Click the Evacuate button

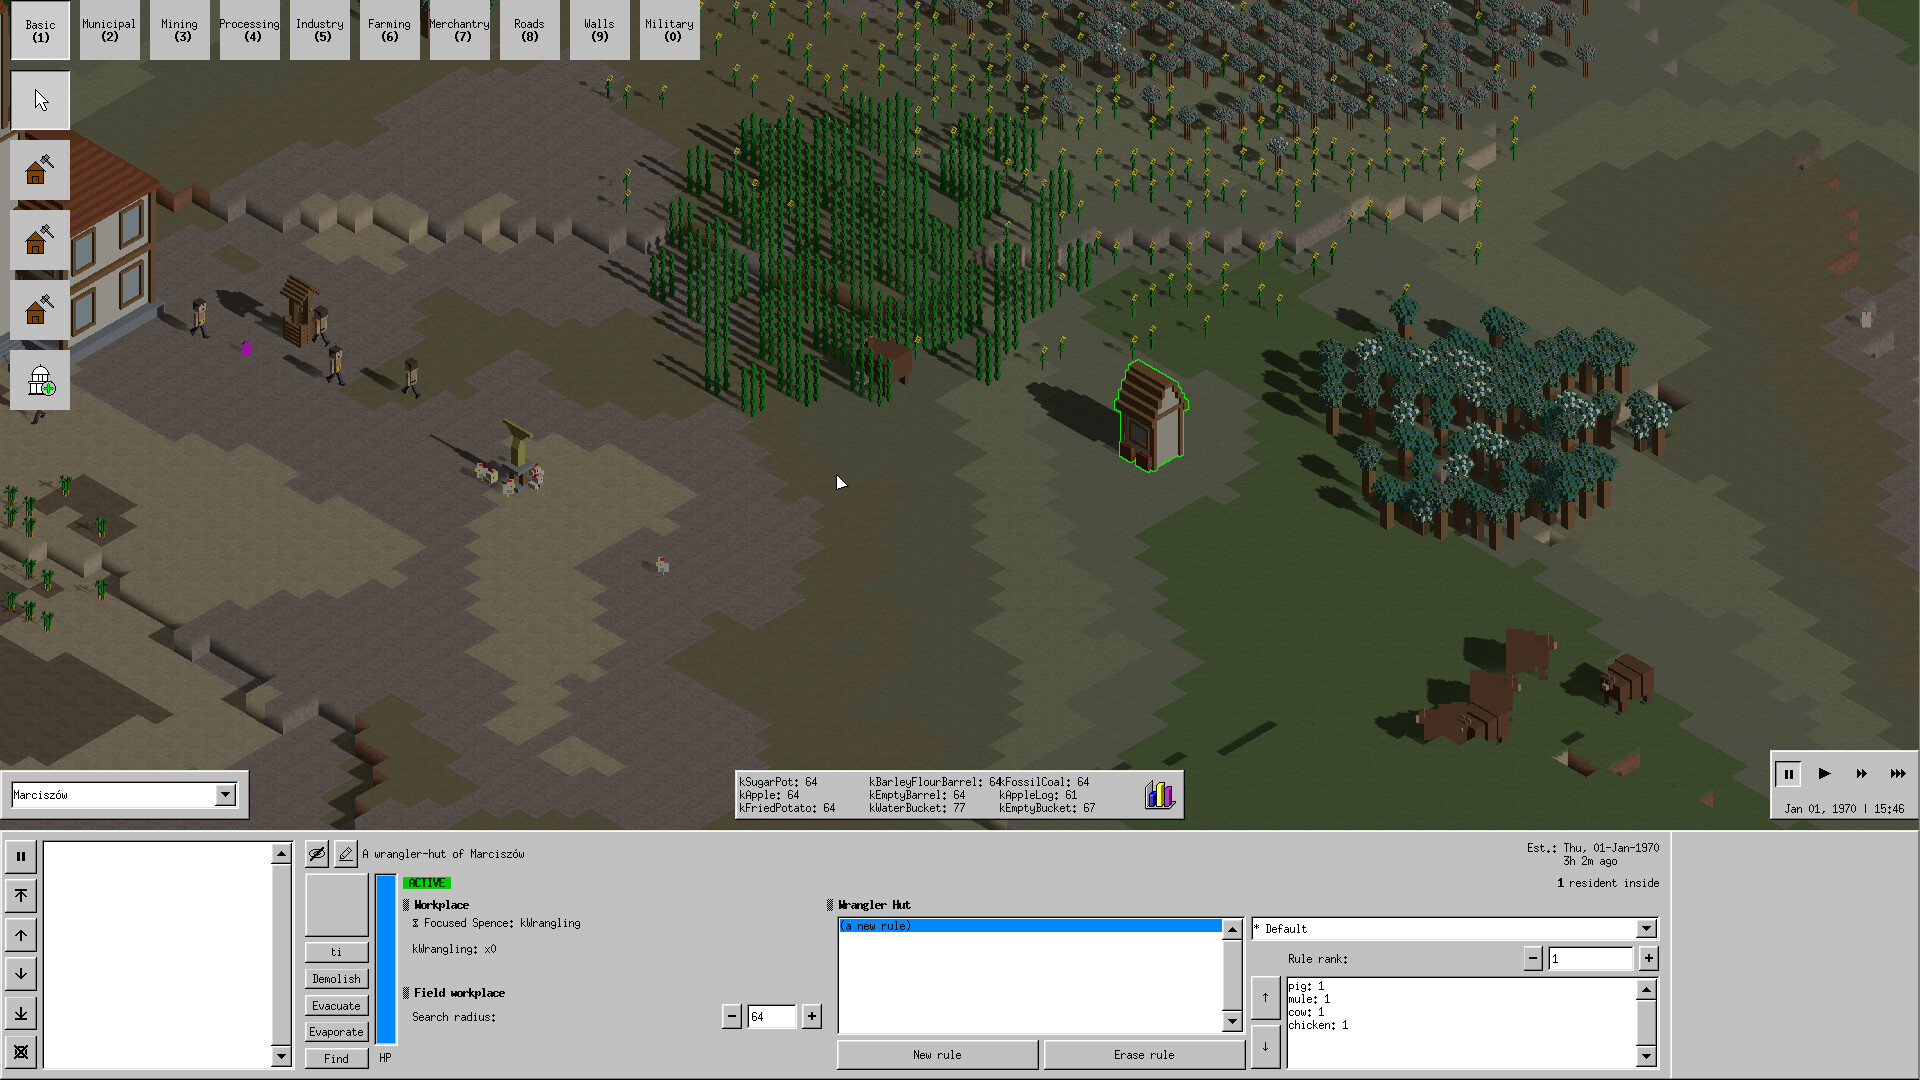[x=337, y=1006]
